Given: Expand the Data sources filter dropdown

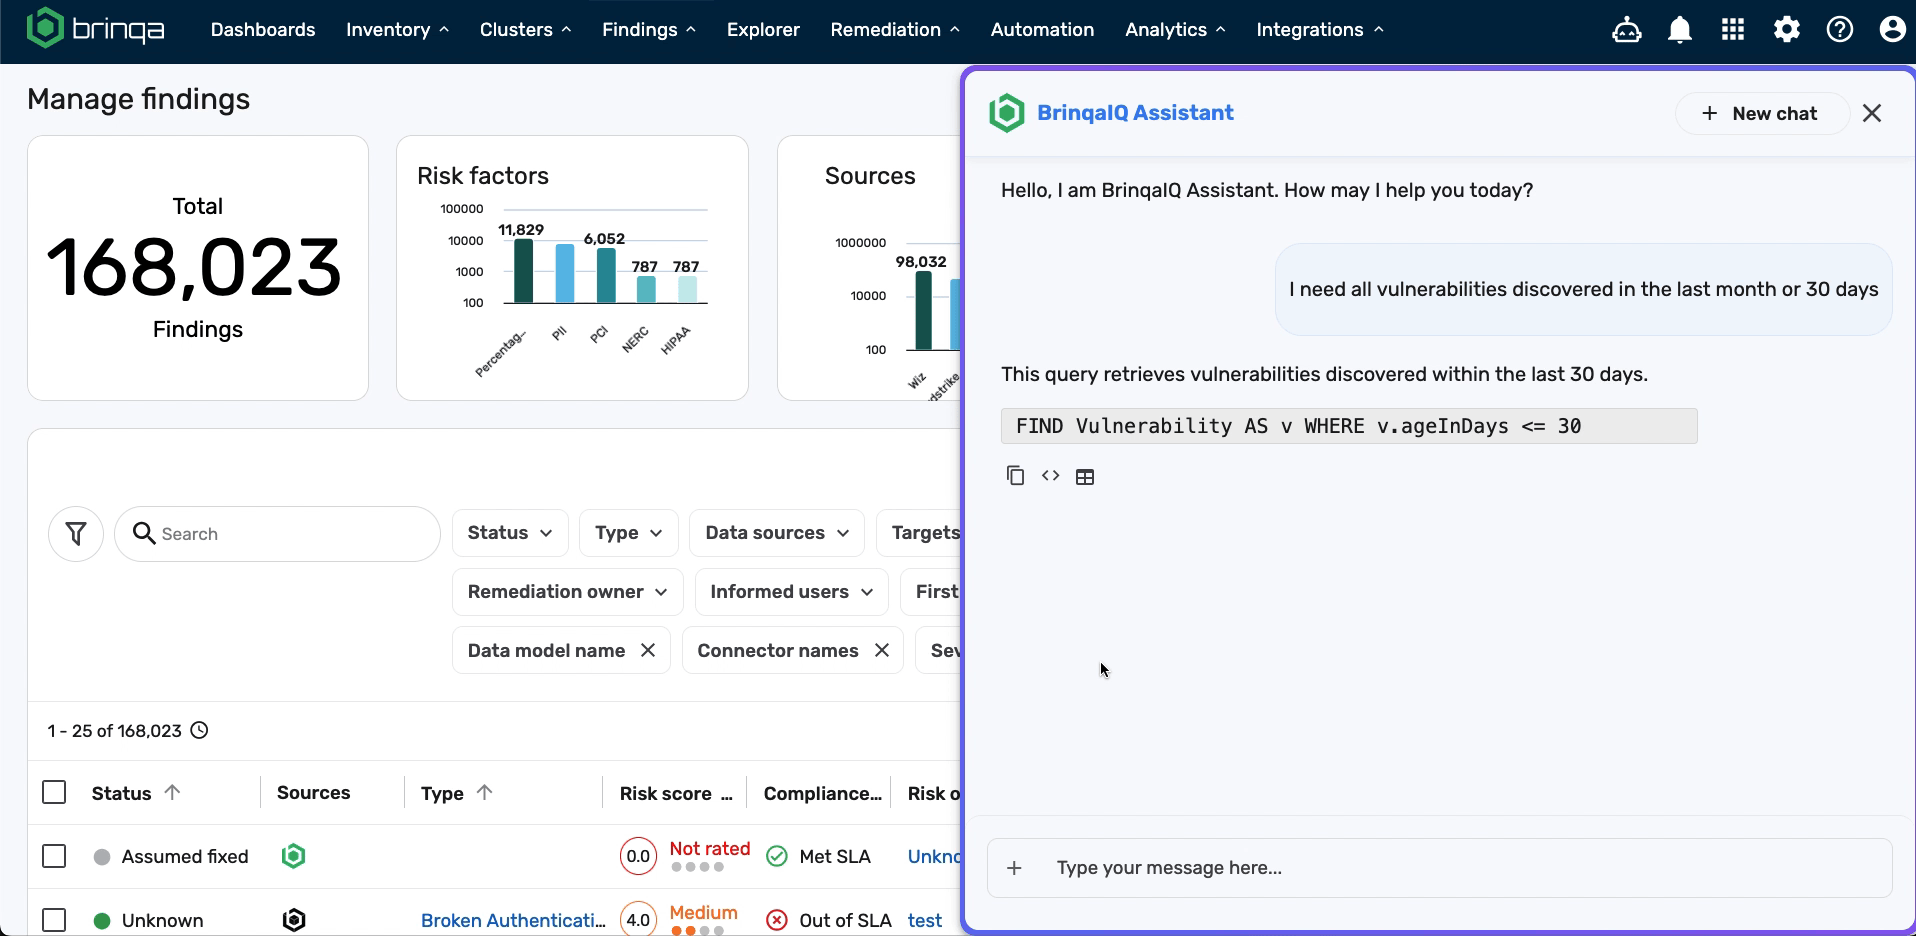Looking at the screenshot, I should tap(777, 533).
